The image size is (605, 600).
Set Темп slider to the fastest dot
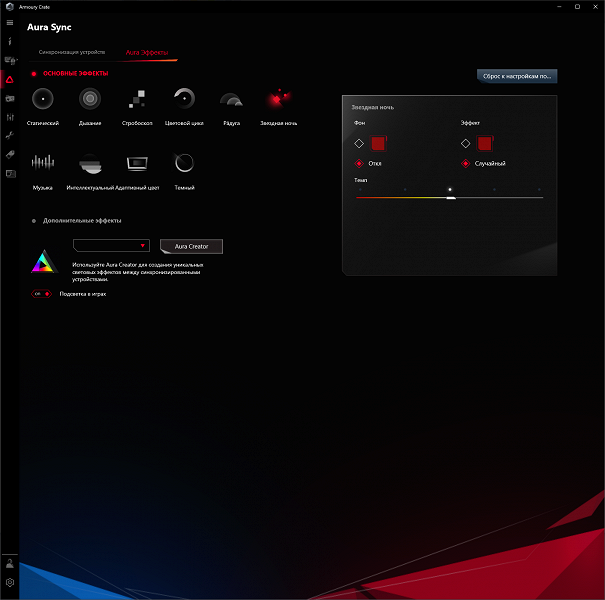pos(539,189)
